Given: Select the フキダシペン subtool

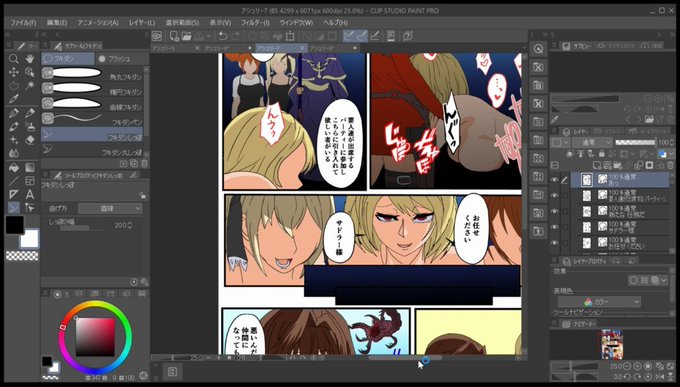Looking at the screenshot, I should [x=92, y=119].
